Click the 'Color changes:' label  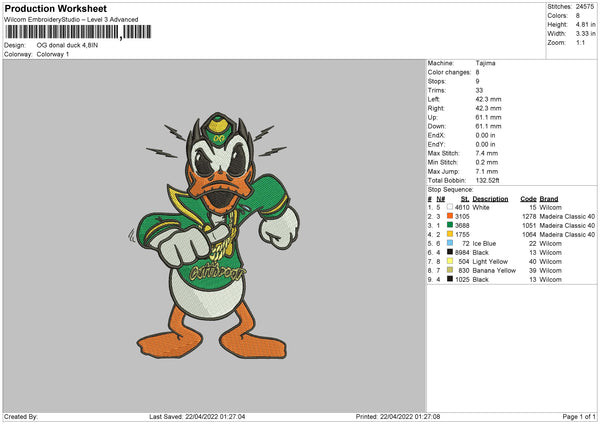pos(449,72)
